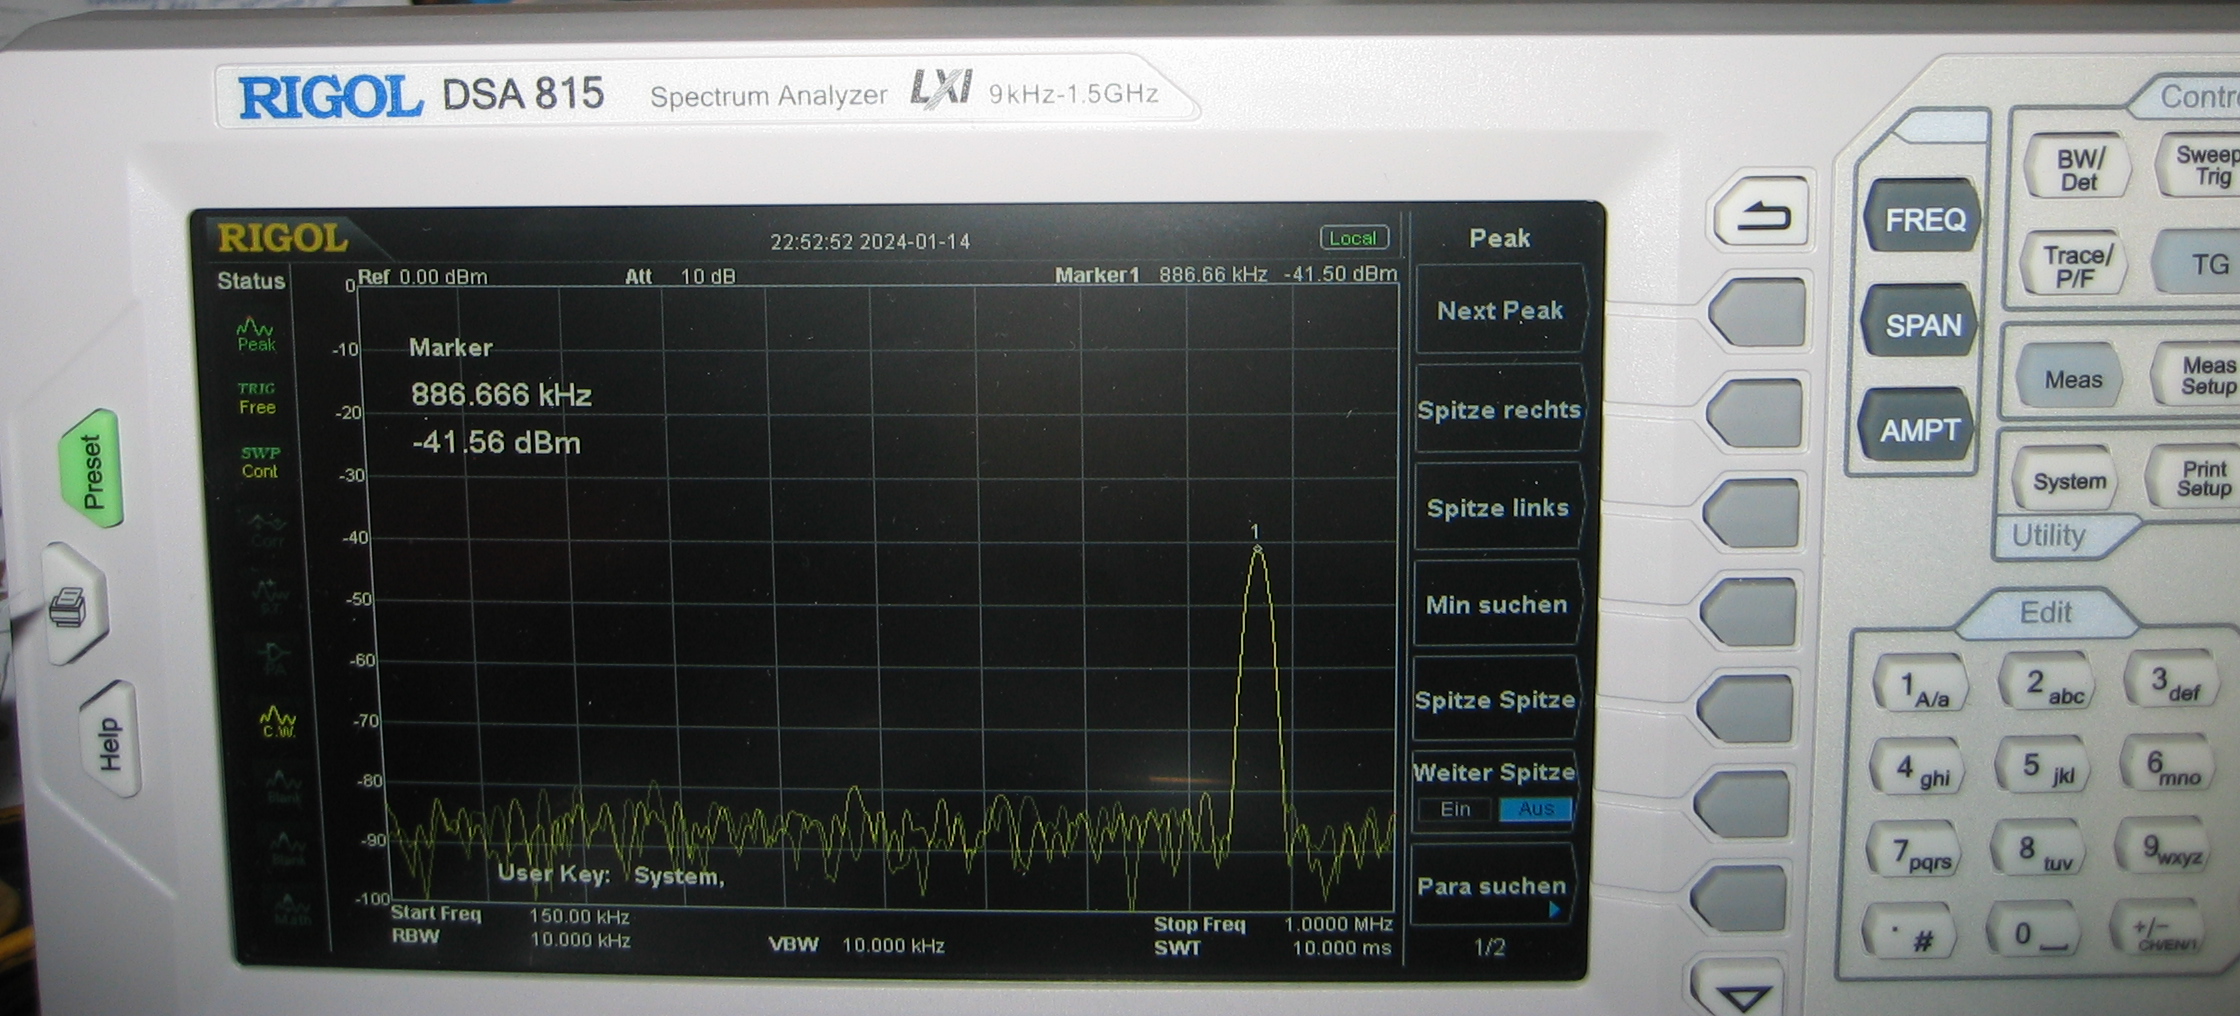Click the 886.666 kHz marker frequency text
Screen dimensions: 2240x1016
[501, 394]
